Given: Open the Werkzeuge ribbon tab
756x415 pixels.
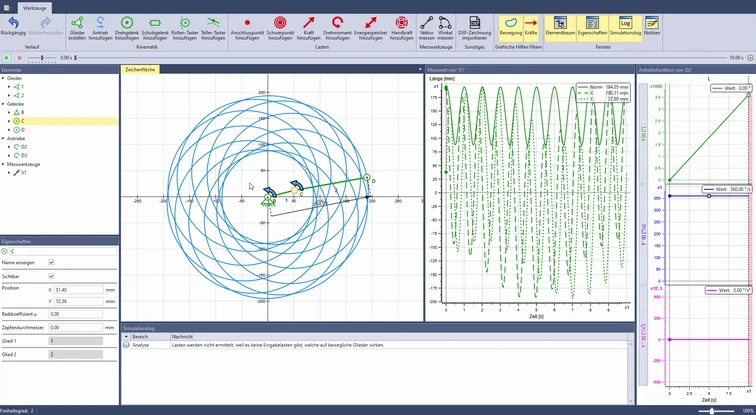Looking at the screenshot, I should [35, 8].
